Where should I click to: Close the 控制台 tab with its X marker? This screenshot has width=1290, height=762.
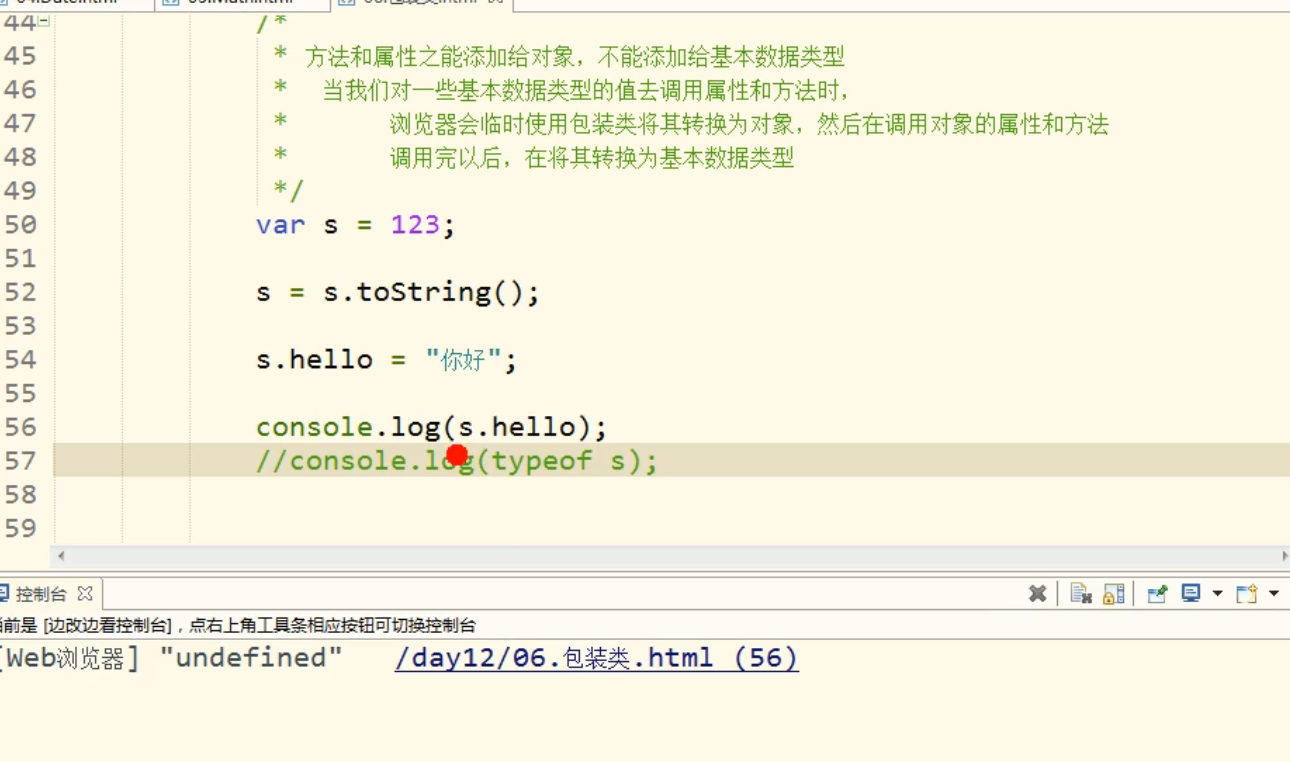pos(85,593)
